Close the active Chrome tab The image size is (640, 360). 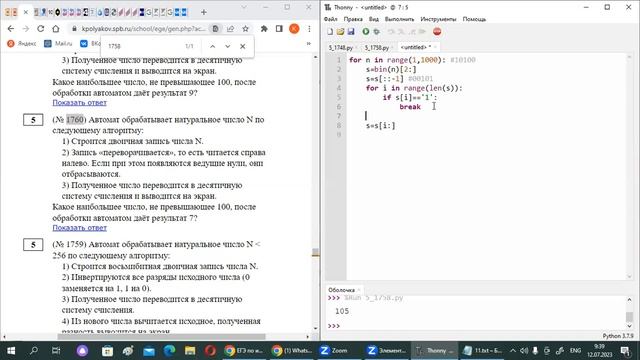tap(26, 12)
